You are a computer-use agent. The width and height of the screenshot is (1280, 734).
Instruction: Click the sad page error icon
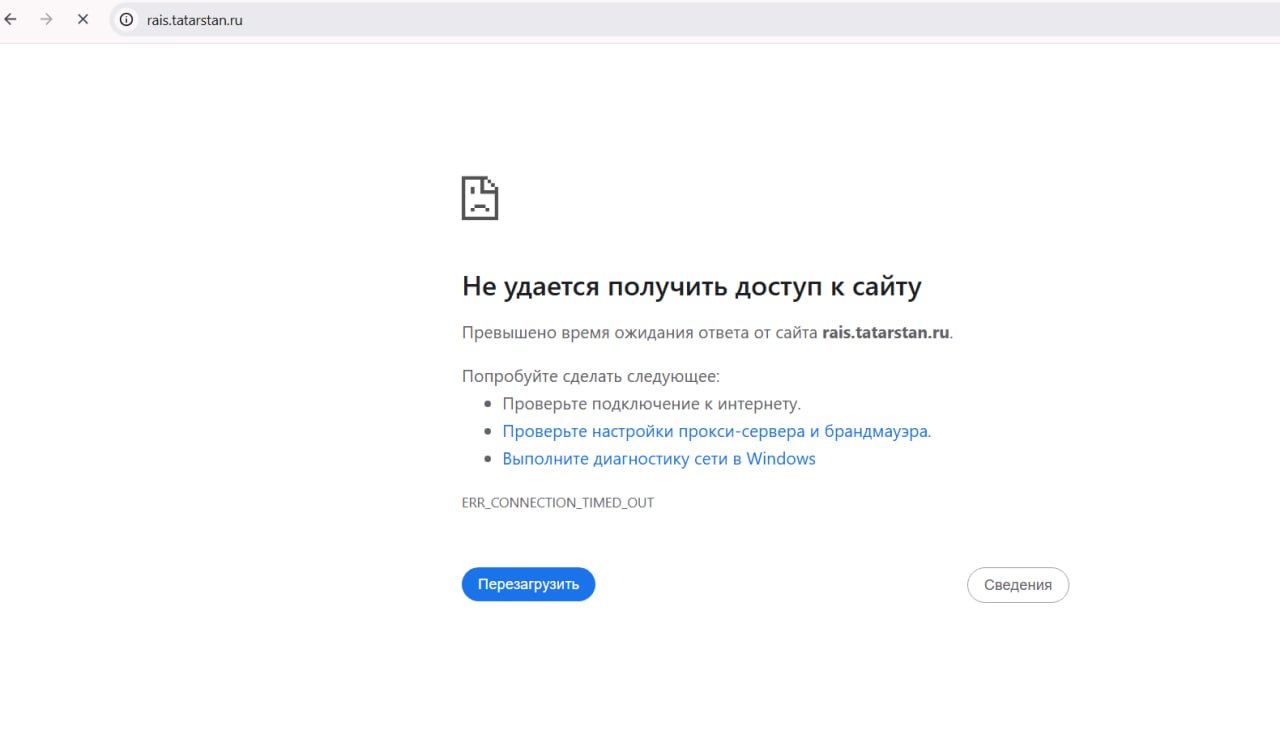tap(479, 198)
